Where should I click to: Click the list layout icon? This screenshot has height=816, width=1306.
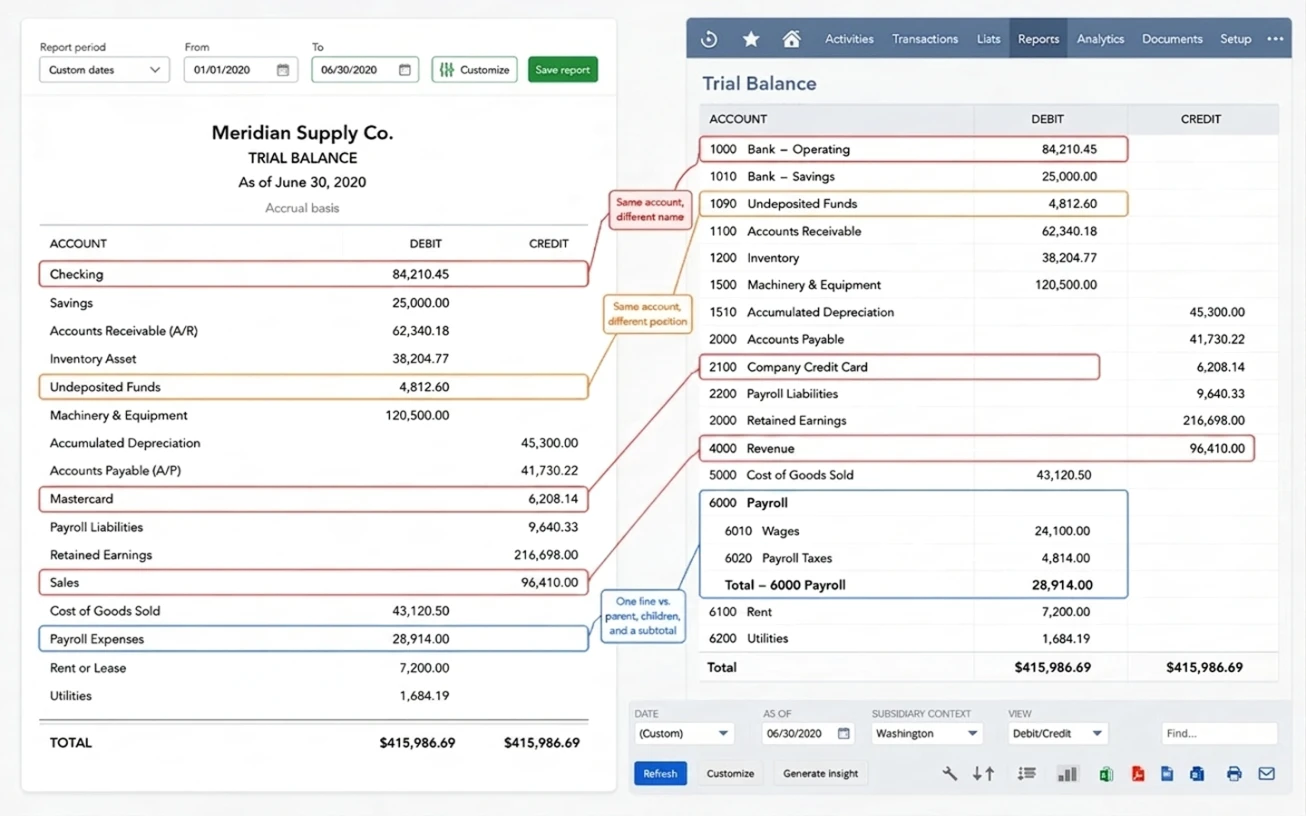(x=1026, y=773)
